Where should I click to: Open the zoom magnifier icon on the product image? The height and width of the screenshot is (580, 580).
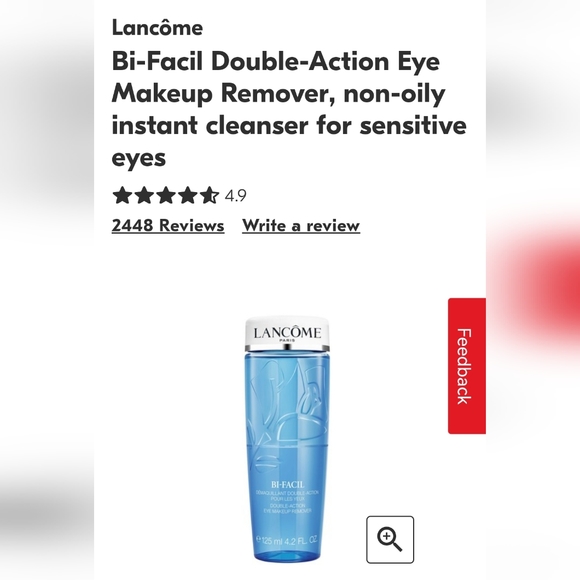(x=390, y=540)
